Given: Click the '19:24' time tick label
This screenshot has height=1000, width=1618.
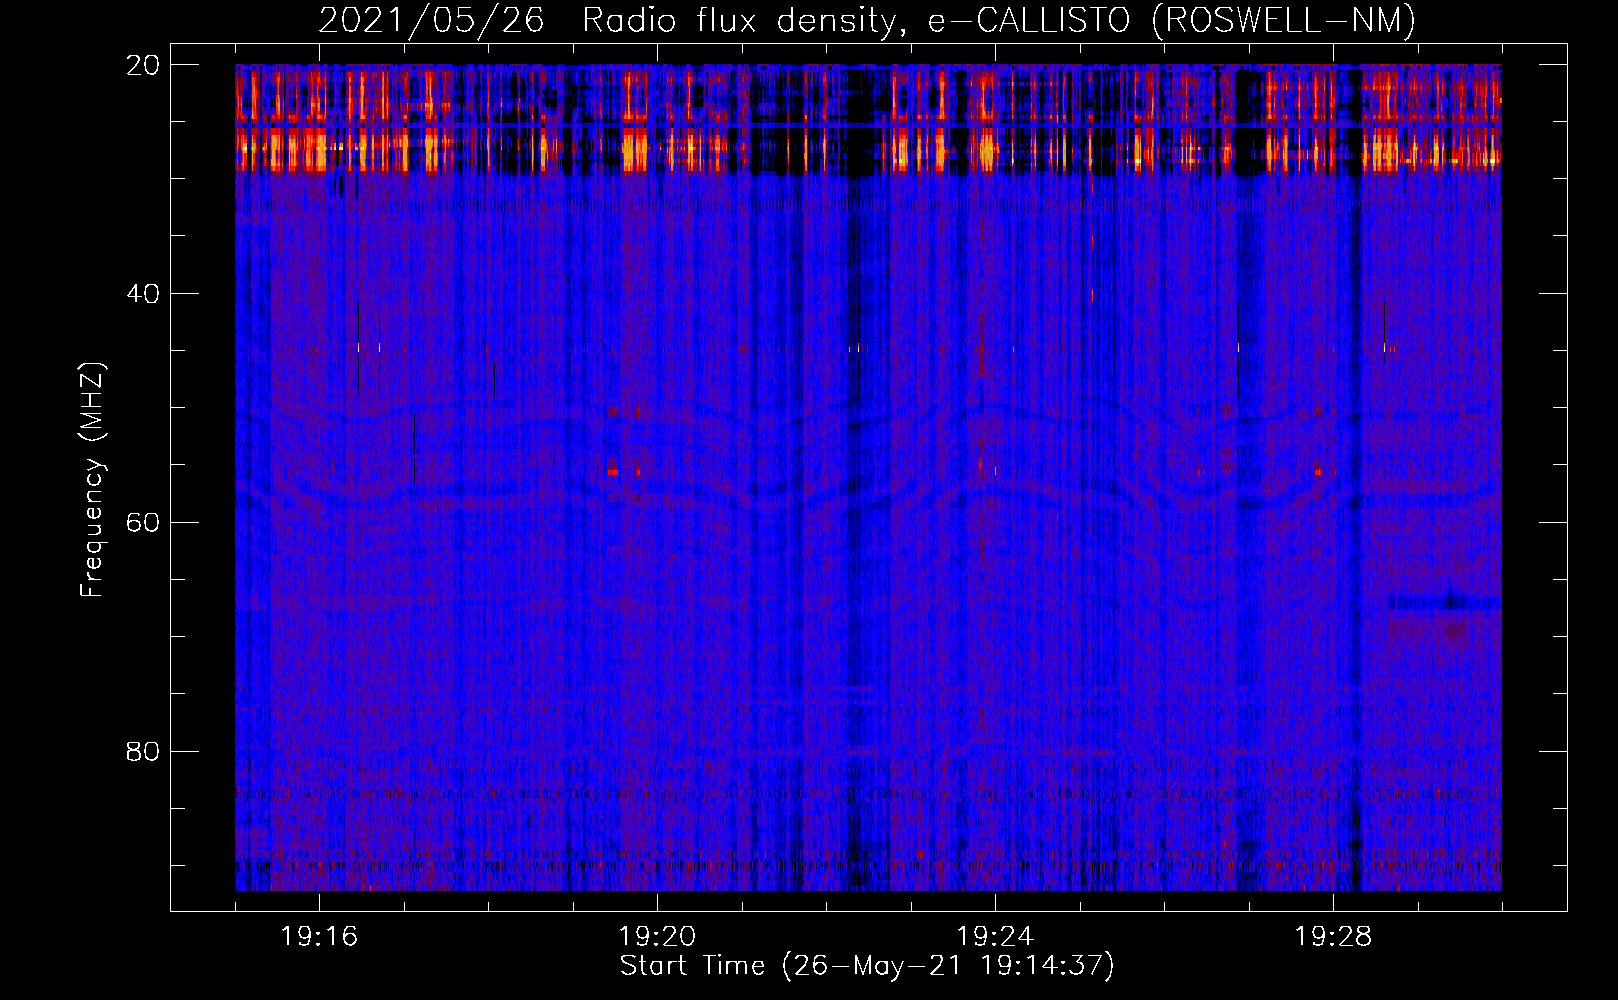Looking at the screenshot, I should click(x=995, y=937).
